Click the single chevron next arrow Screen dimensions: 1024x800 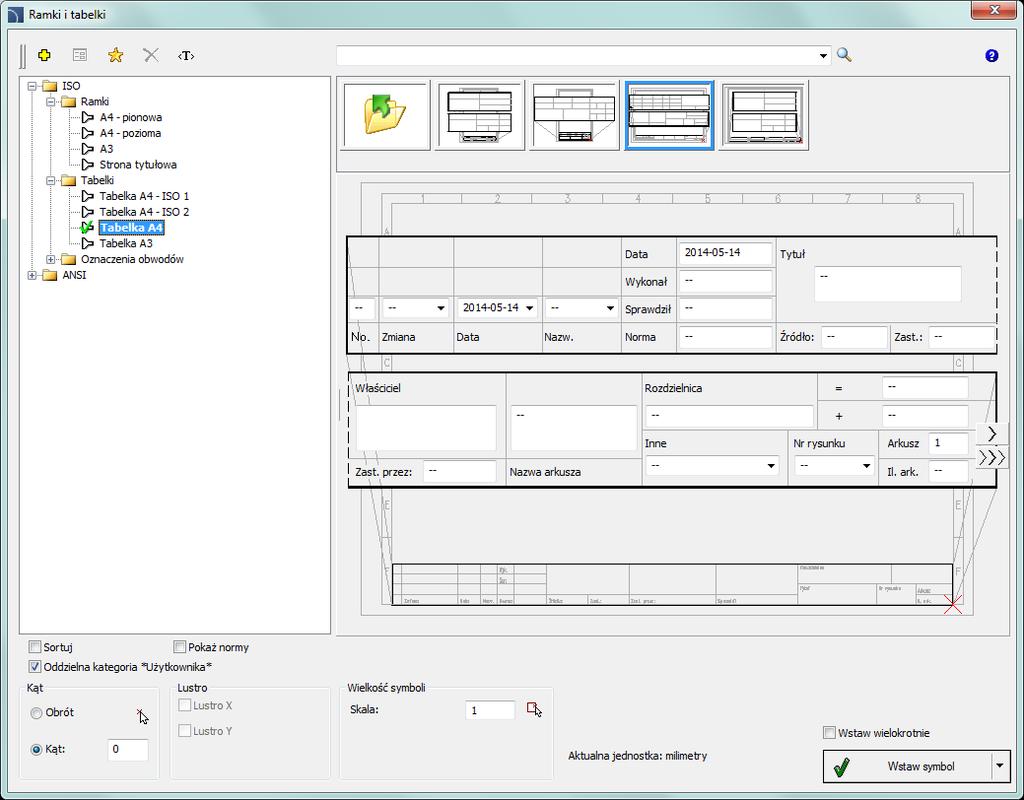(x=991, y=434)
